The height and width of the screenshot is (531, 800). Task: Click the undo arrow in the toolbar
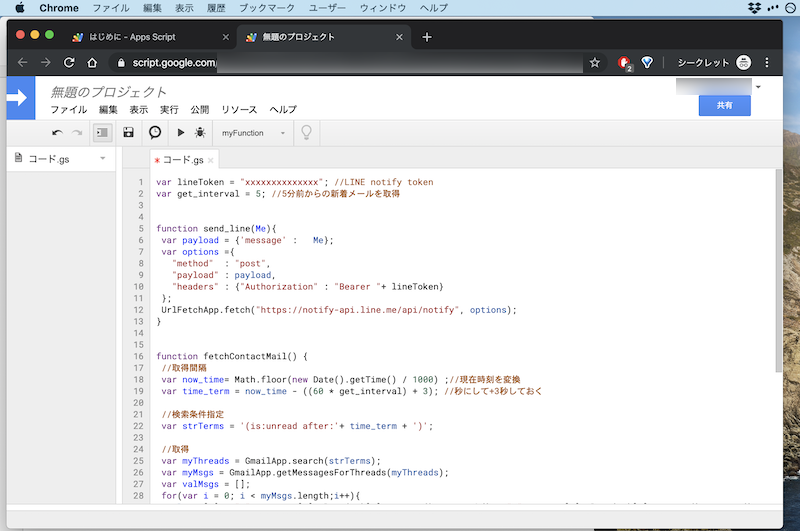[57, 132]
